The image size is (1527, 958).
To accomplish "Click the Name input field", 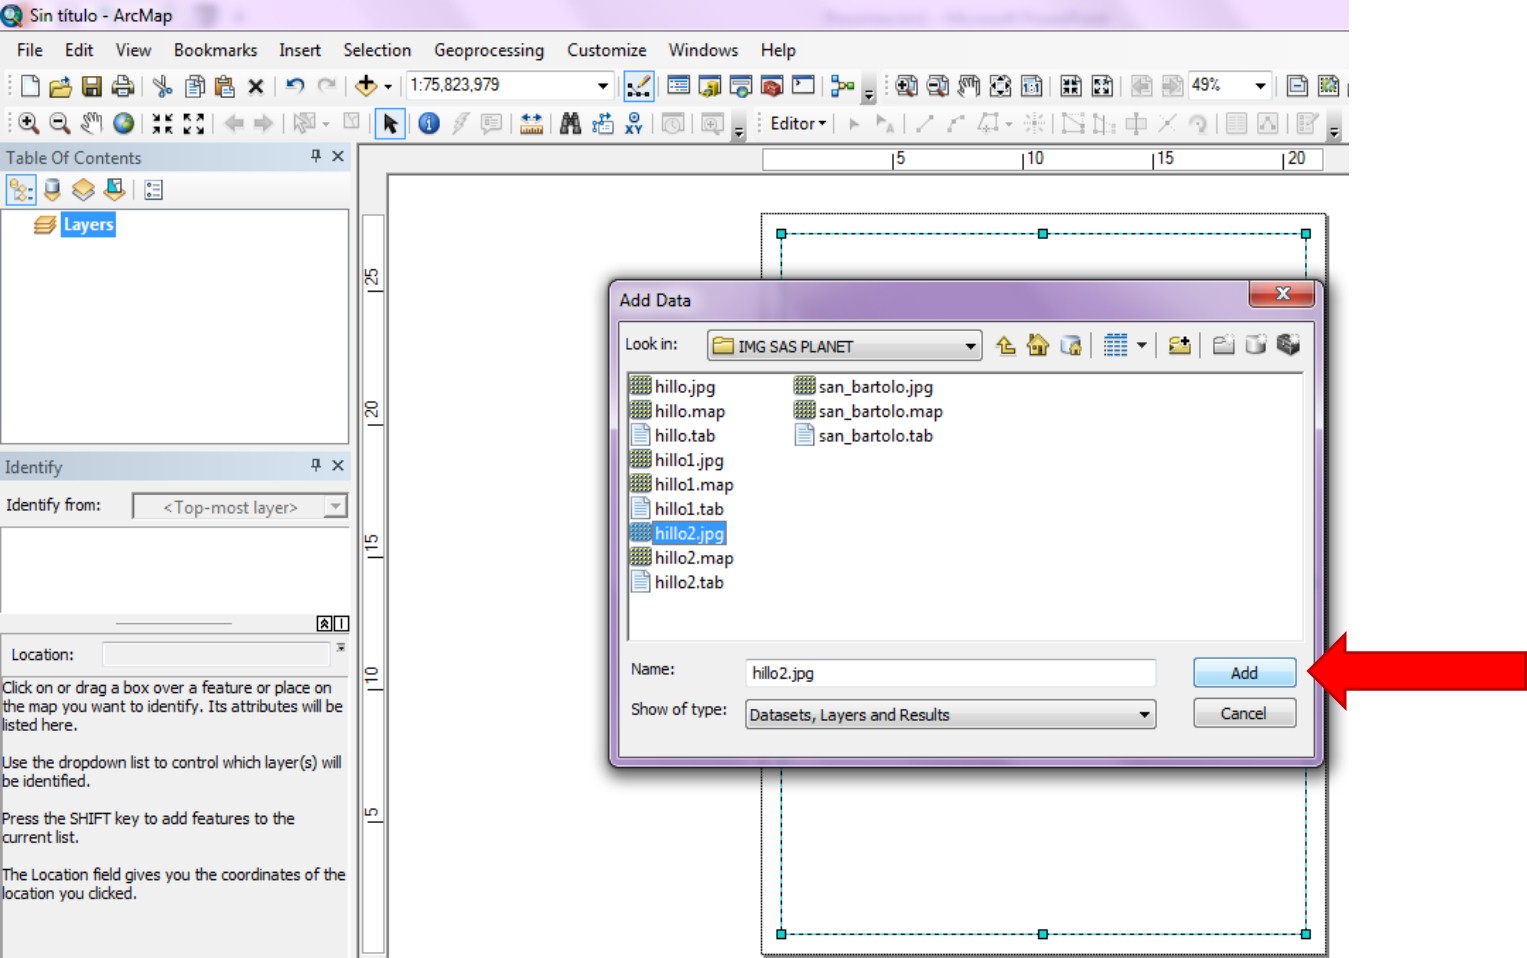I will point(950,673).
